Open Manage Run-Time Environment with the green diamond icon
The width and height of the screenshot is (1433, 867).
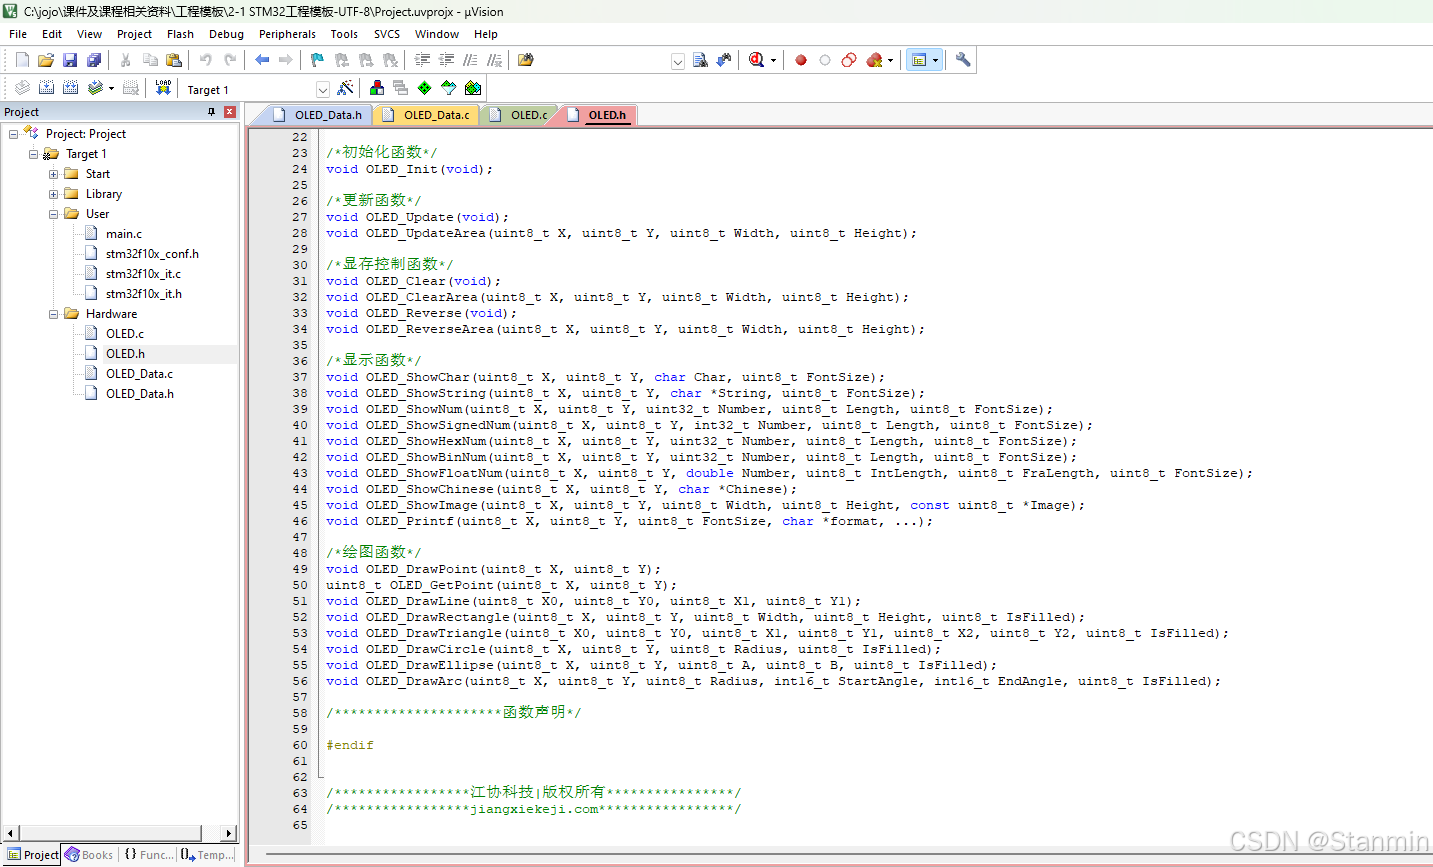(x=425, y=88)
